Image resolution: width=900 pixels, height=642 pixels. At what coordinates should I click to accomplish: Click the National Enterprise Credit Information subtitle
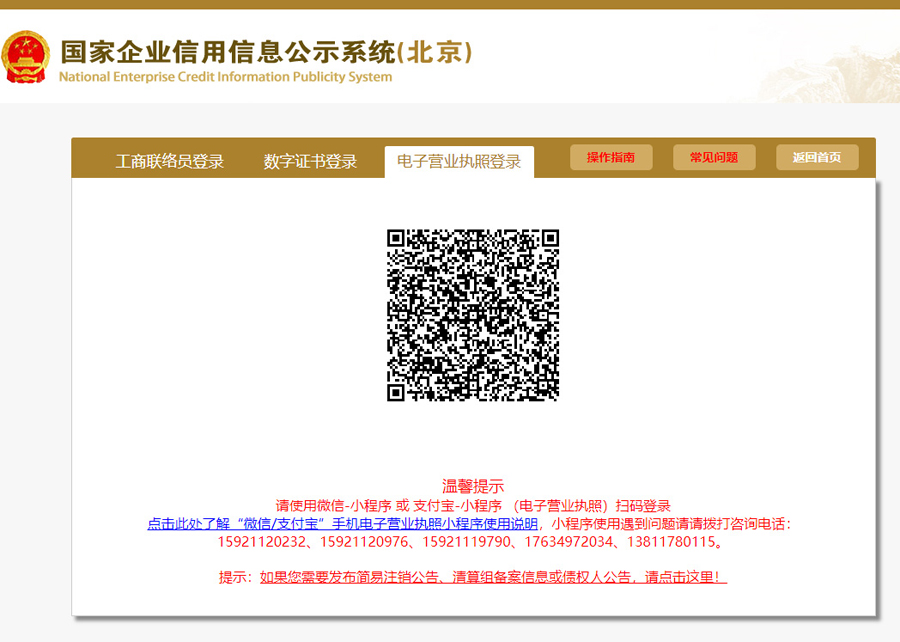226,77
